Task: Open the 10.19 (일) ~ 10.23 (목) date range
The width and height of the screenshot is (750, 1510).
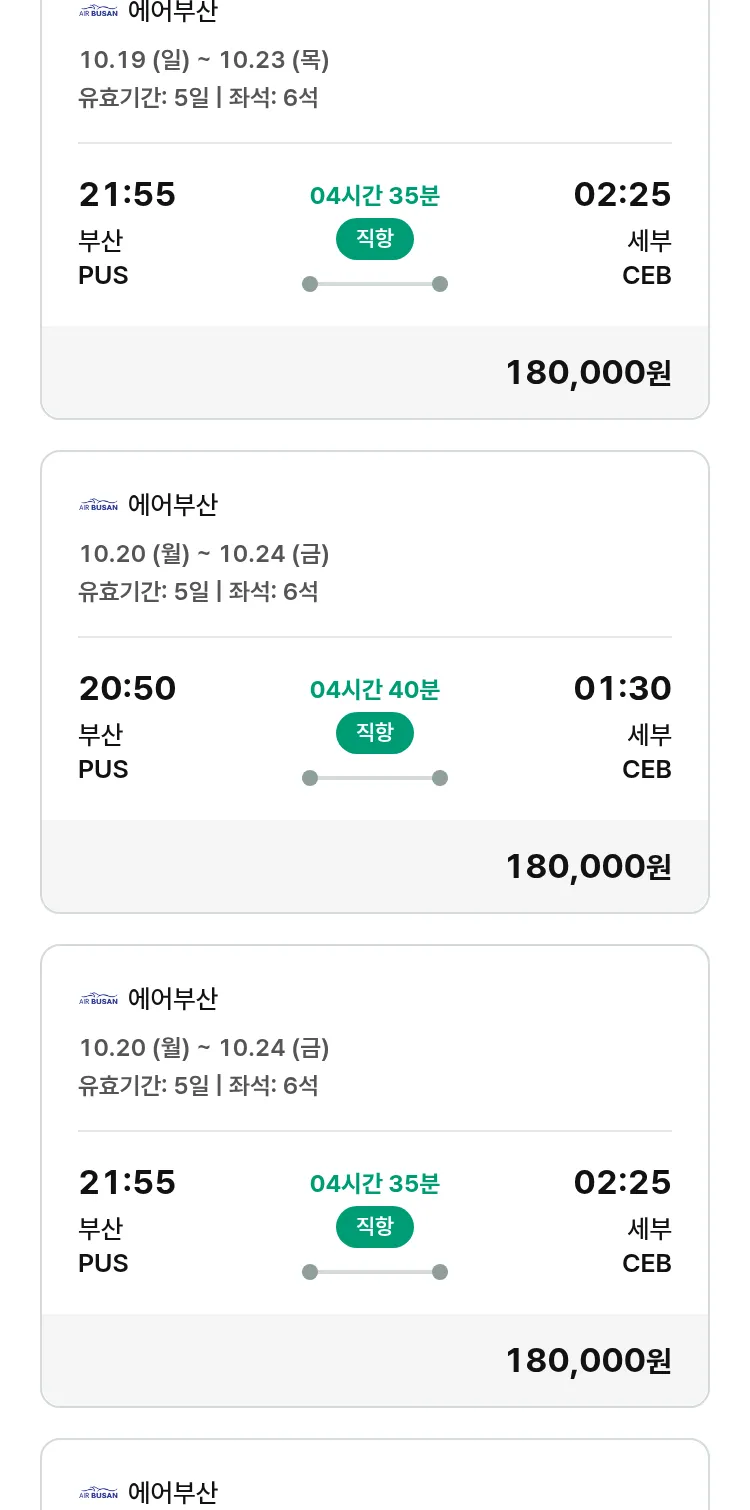Action: pyautogui.click(x=204, y=60)
